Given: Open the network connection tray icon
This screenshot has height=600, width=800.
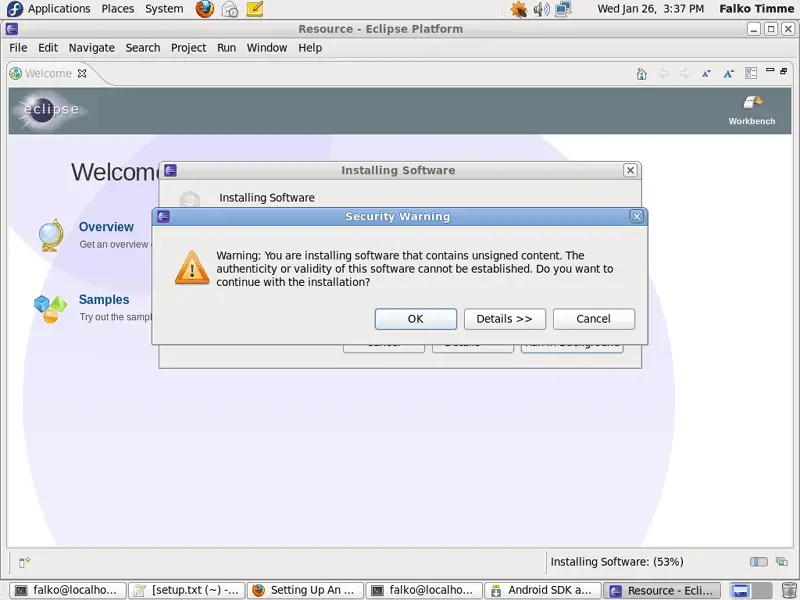Looking at the screenshot, I should click(563, 9).
